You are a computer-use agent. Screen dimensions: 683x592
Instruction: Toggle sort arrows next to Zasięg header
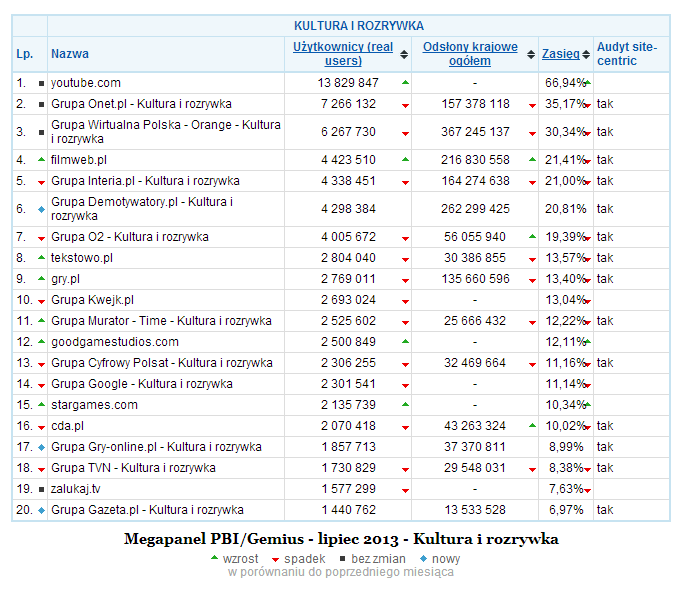point(587,55)
